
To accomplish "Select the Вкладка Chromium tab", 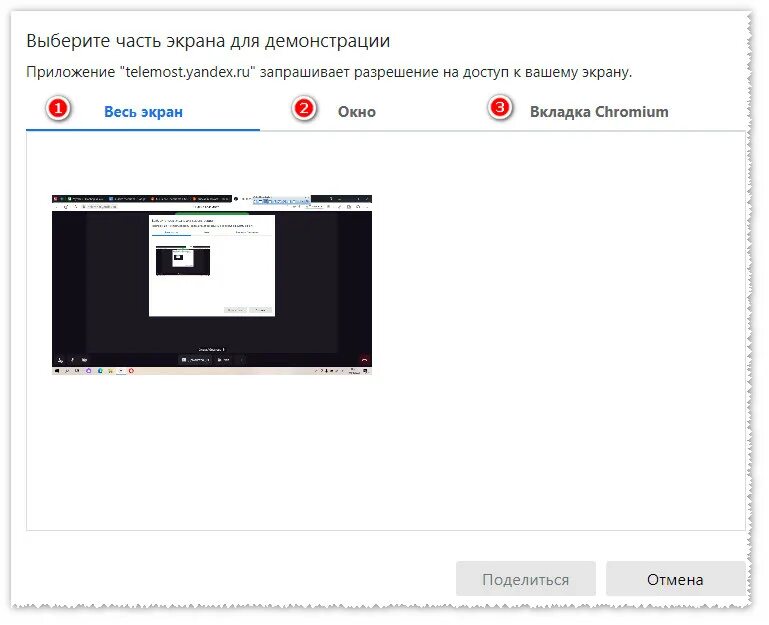I will (x=599, y=112).
